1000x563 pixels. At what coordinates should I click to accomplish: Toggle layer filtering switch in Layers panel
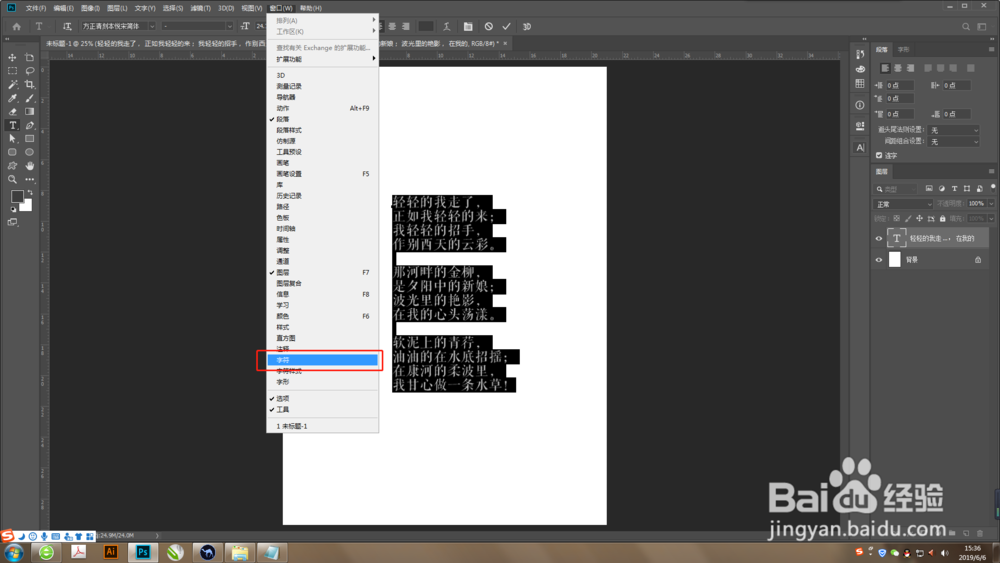point(992,188)
